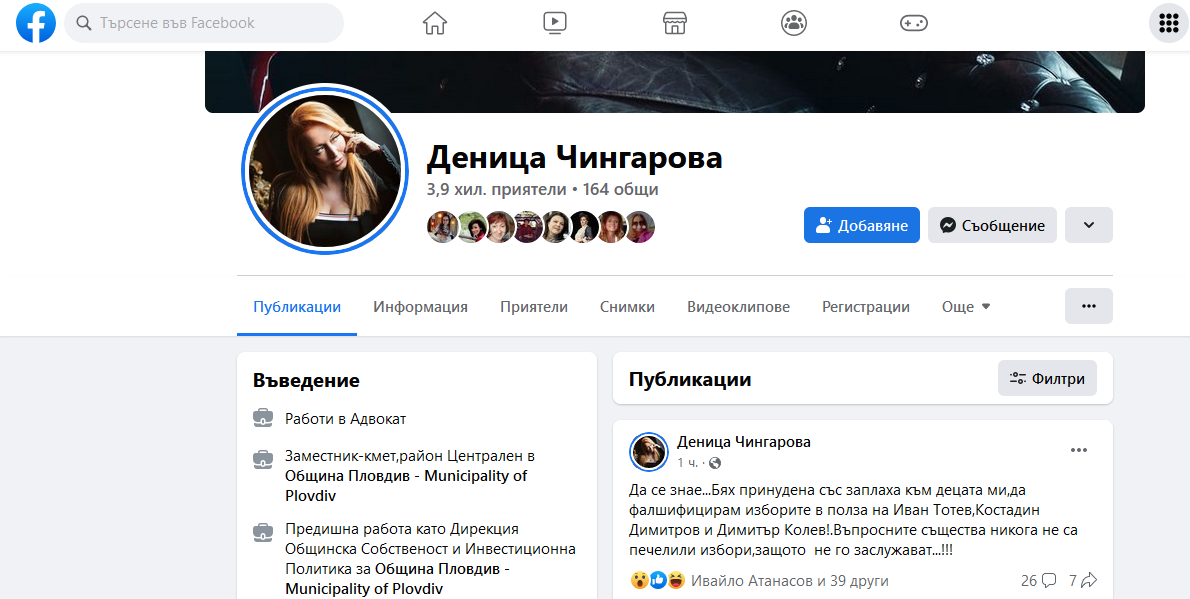The image size is (1190, 599).
Task: Click the Община Пловдив link under Заместник-кмет
Action: [x=406, y=486]
